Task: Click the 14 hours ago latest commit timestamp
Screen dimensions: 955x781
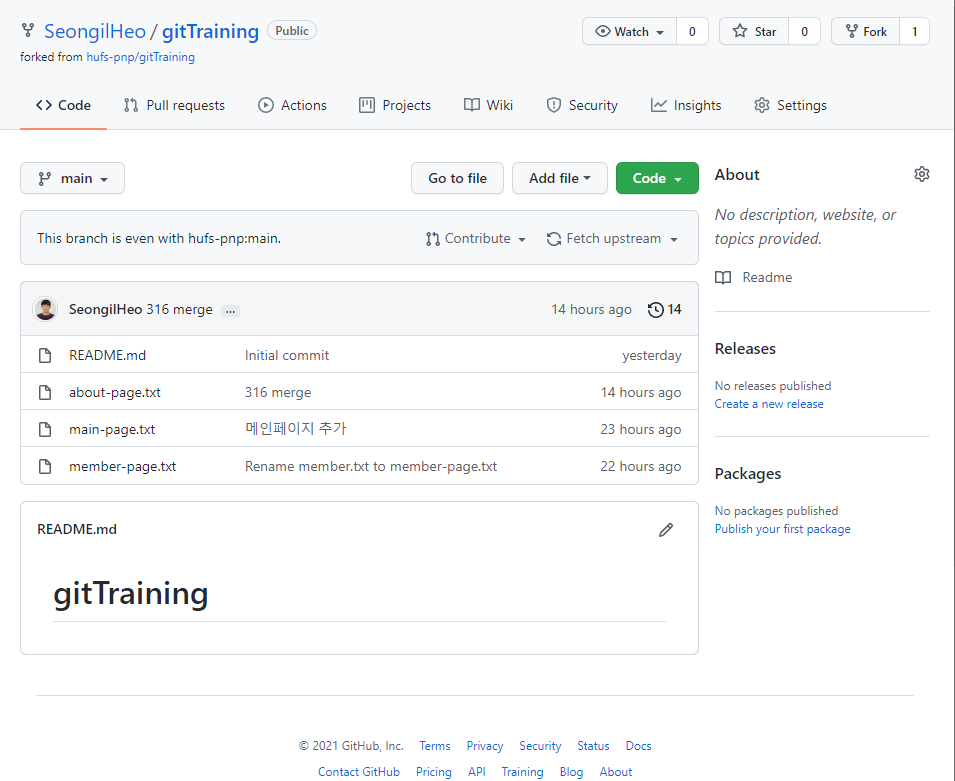Action: click(x=591, y=309)
